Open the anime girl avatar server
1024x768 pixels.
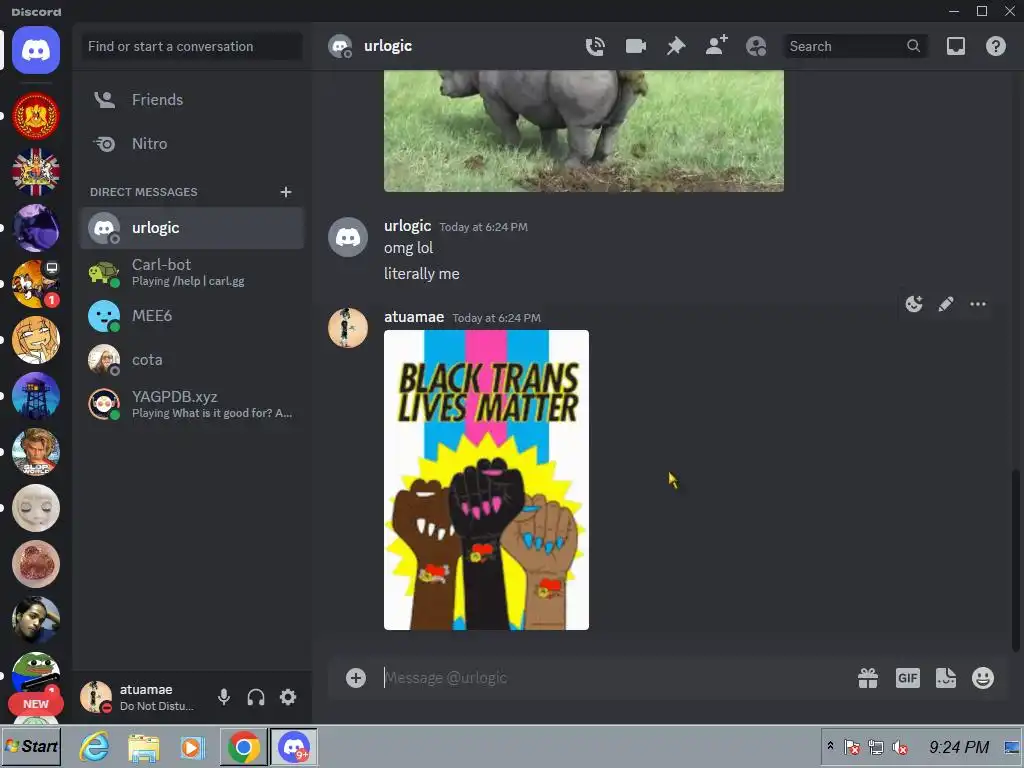coord(36,340)
